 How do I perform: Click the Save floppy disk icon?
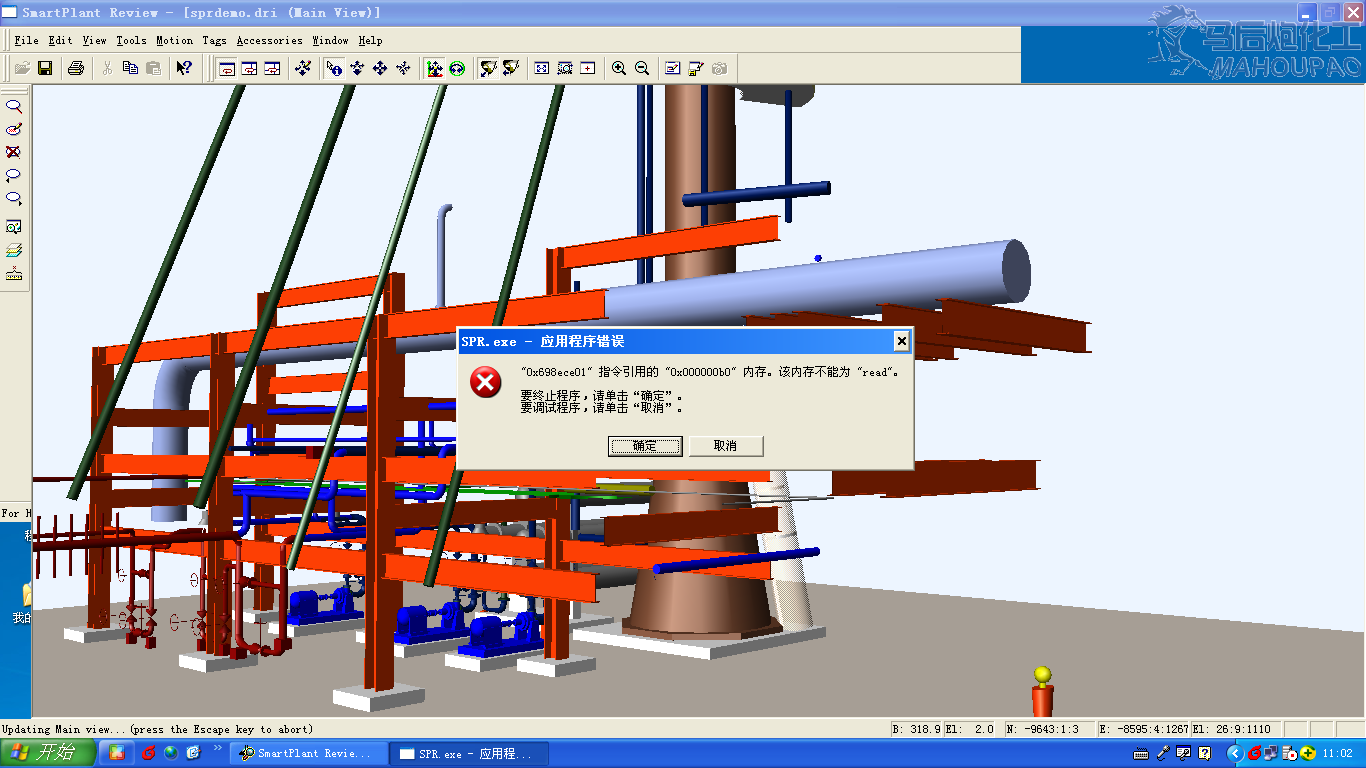point(45,68)
